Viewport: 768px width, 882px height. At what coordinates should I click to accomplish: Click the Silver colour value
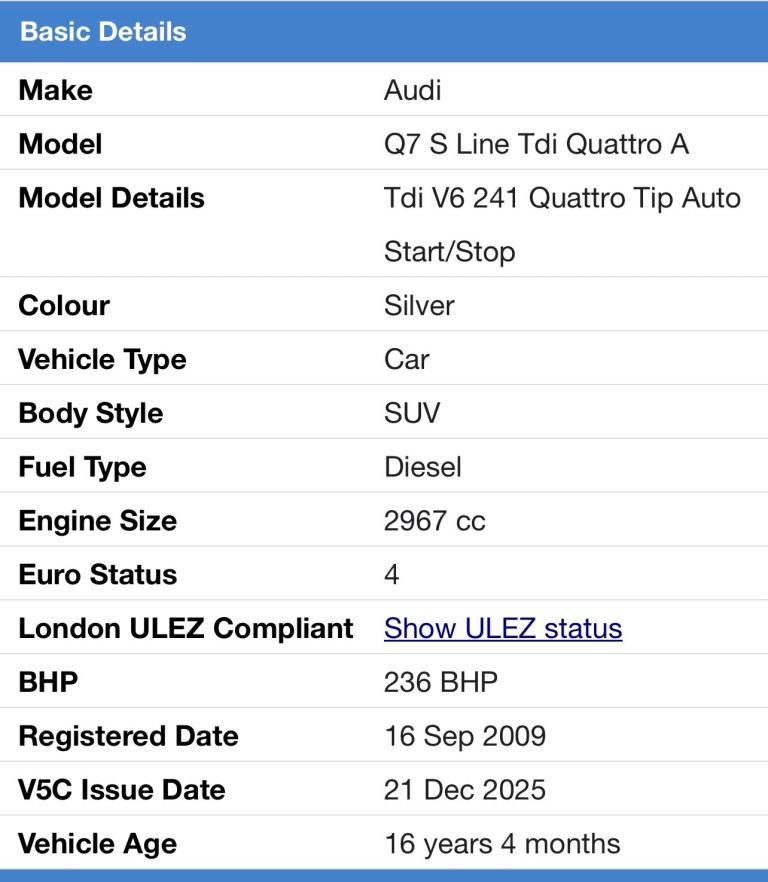[x=419, y=305]
